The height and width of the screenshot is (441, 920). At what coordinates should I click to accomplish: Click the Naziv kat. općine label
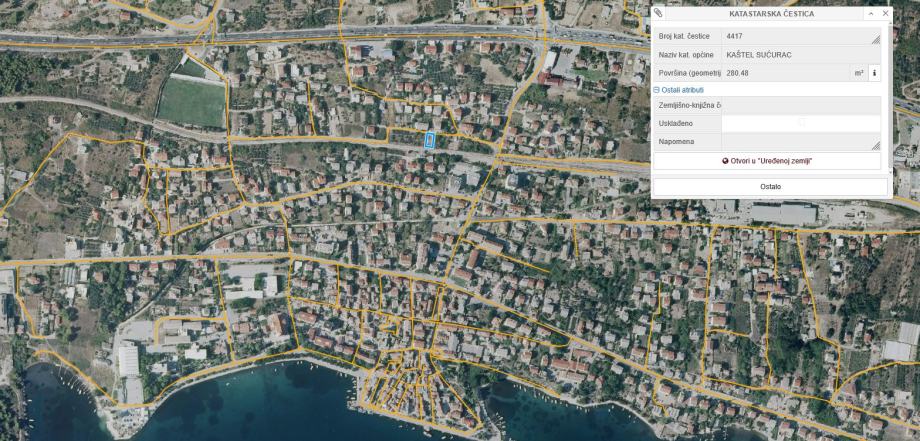pos(686,55)
